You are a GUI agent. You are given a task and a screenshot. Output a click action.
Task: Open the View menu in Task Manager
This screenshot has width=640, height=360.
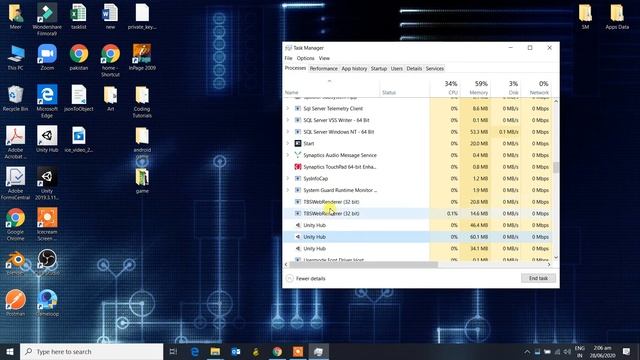[x=324, y=58]
